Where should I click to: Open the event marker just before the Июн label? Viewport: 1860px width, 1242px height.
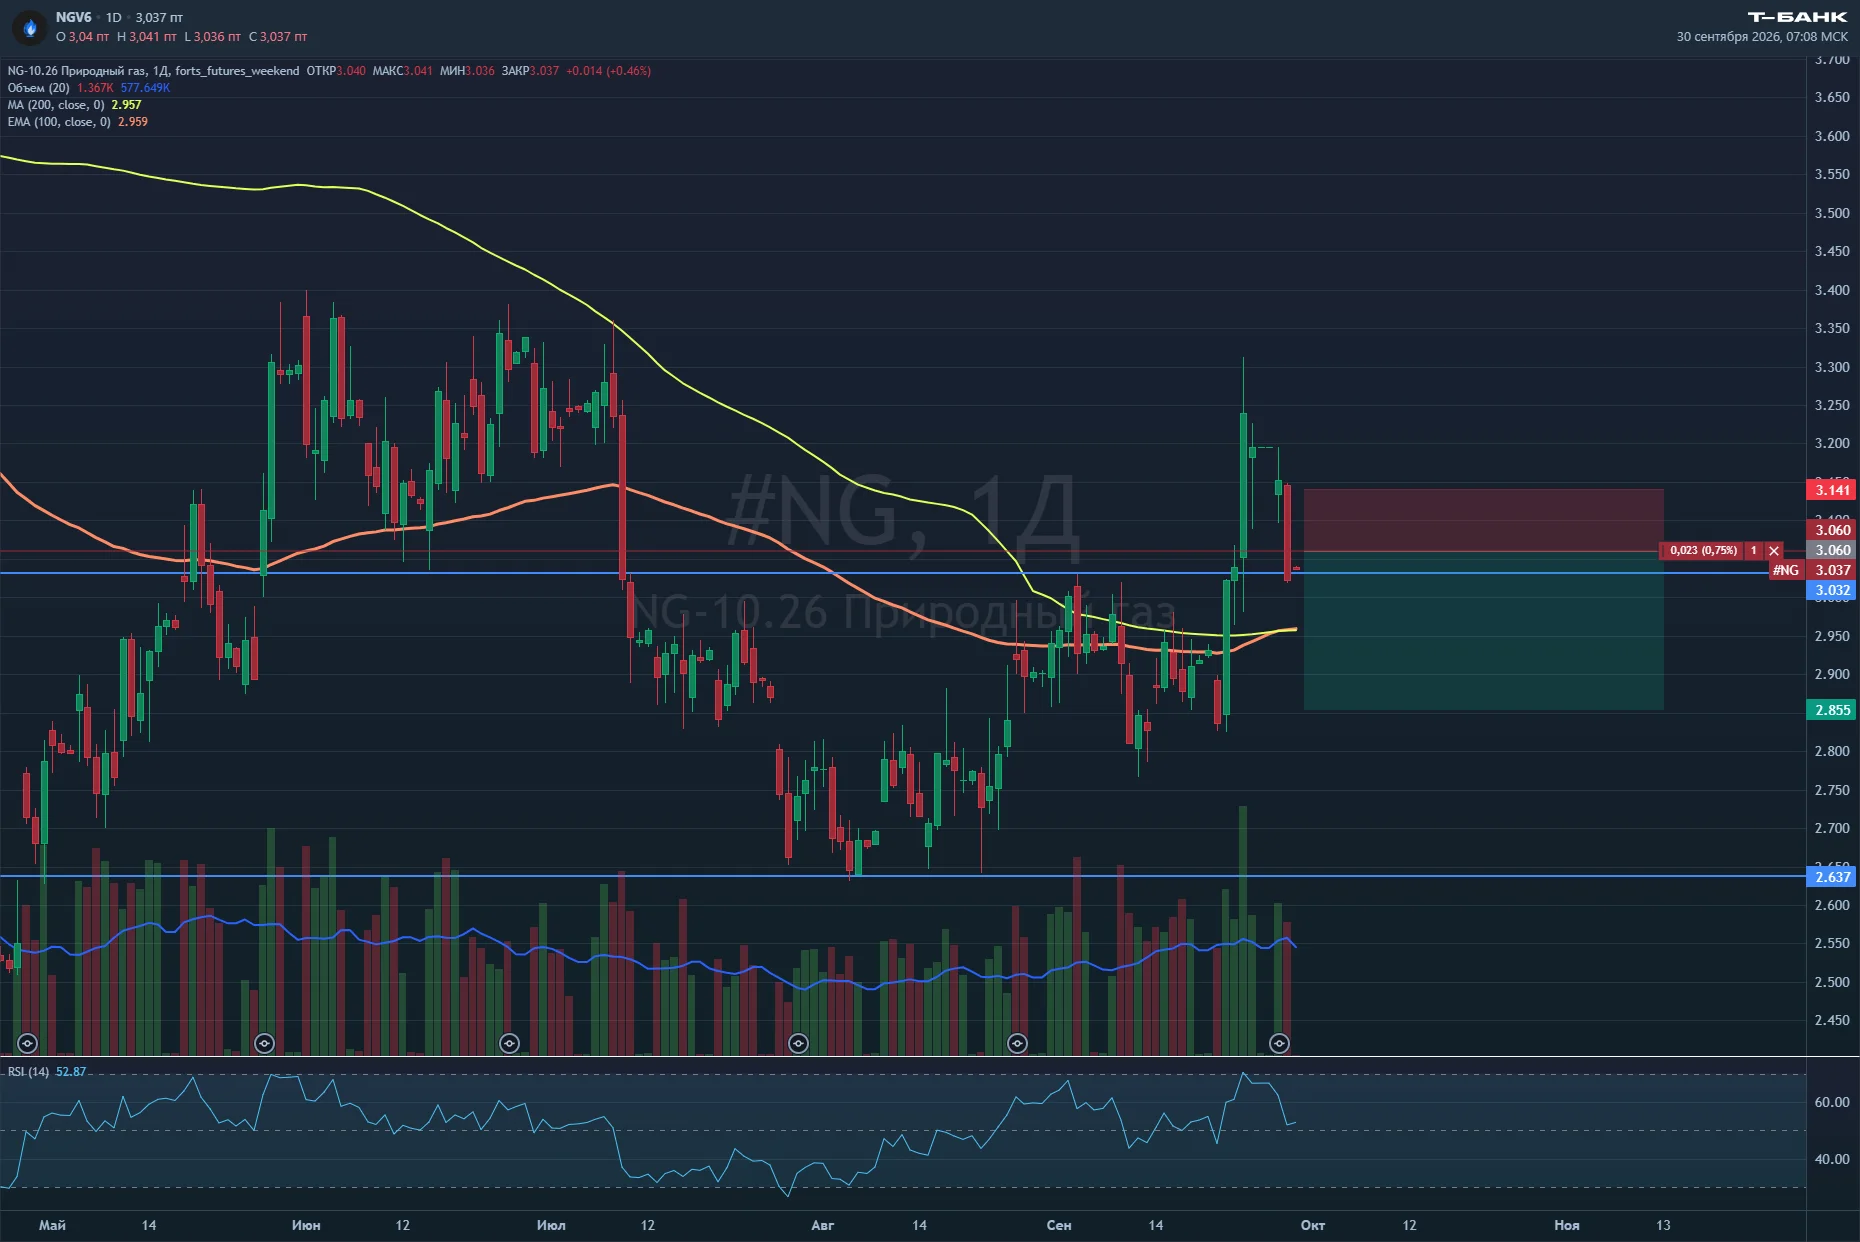pos(264,1044)
